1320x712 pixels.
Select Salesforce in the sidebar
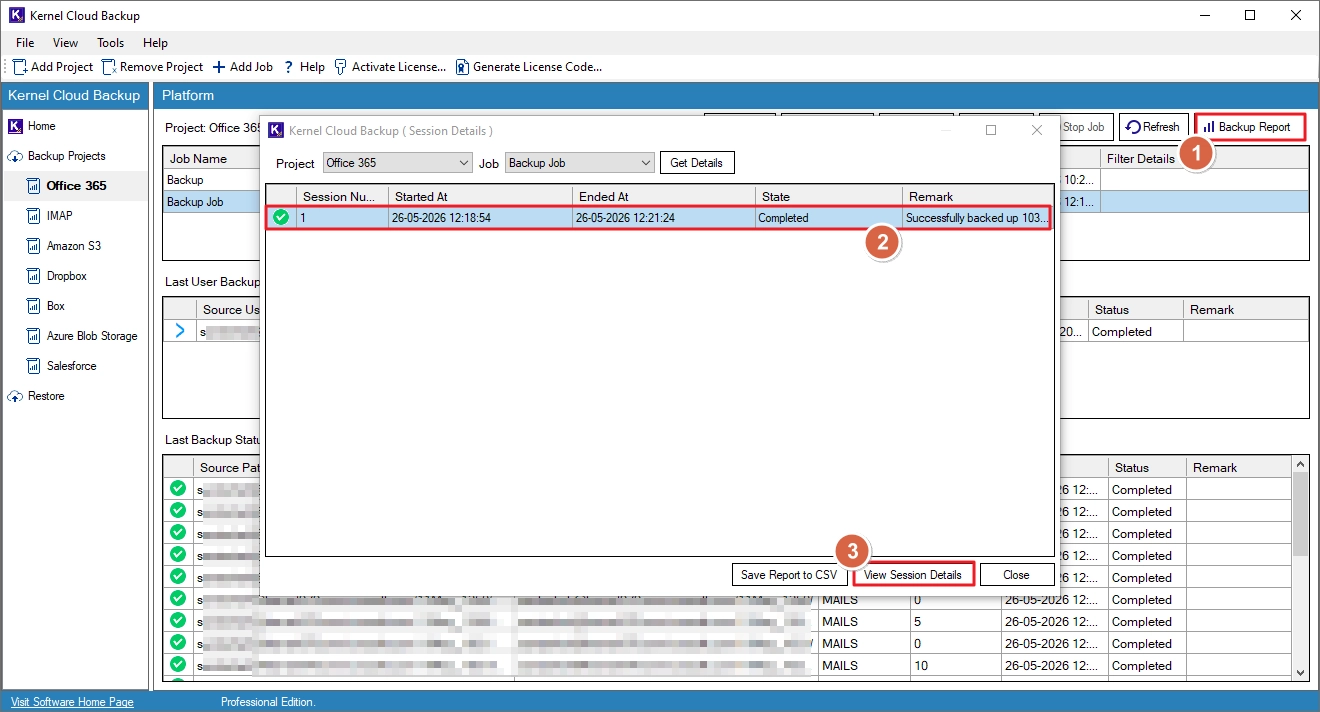[71, 366]
